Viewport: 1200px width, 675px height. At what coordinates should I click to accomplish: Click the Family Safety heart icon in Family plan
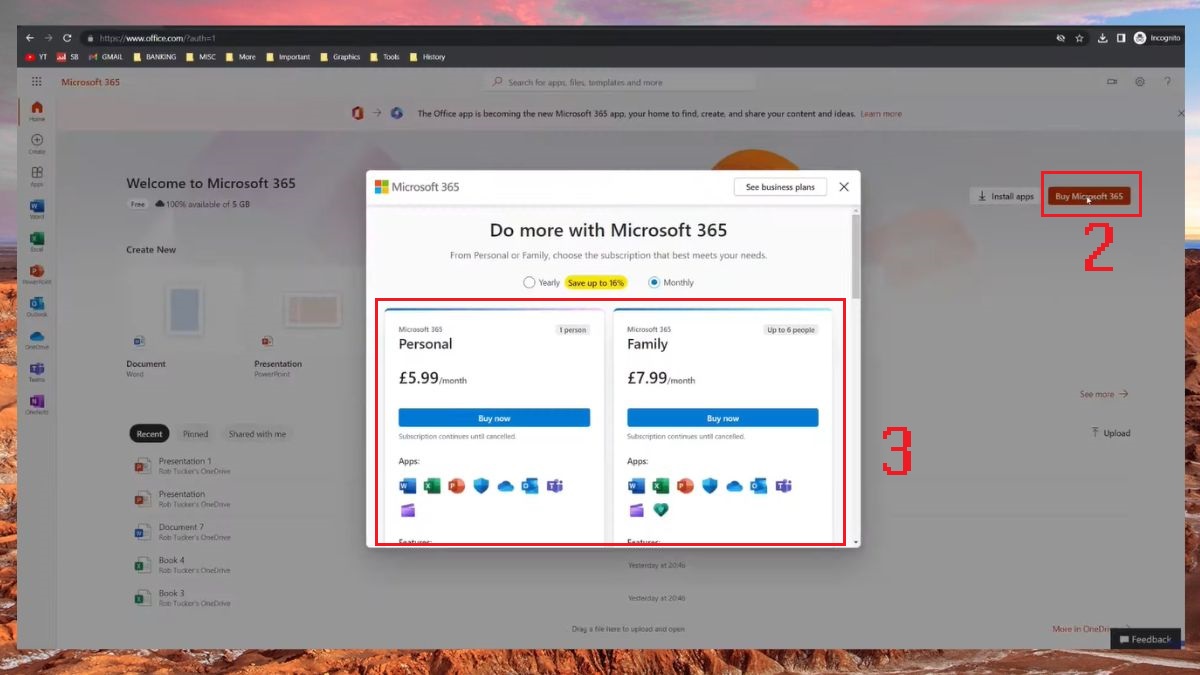pos(660,510)
